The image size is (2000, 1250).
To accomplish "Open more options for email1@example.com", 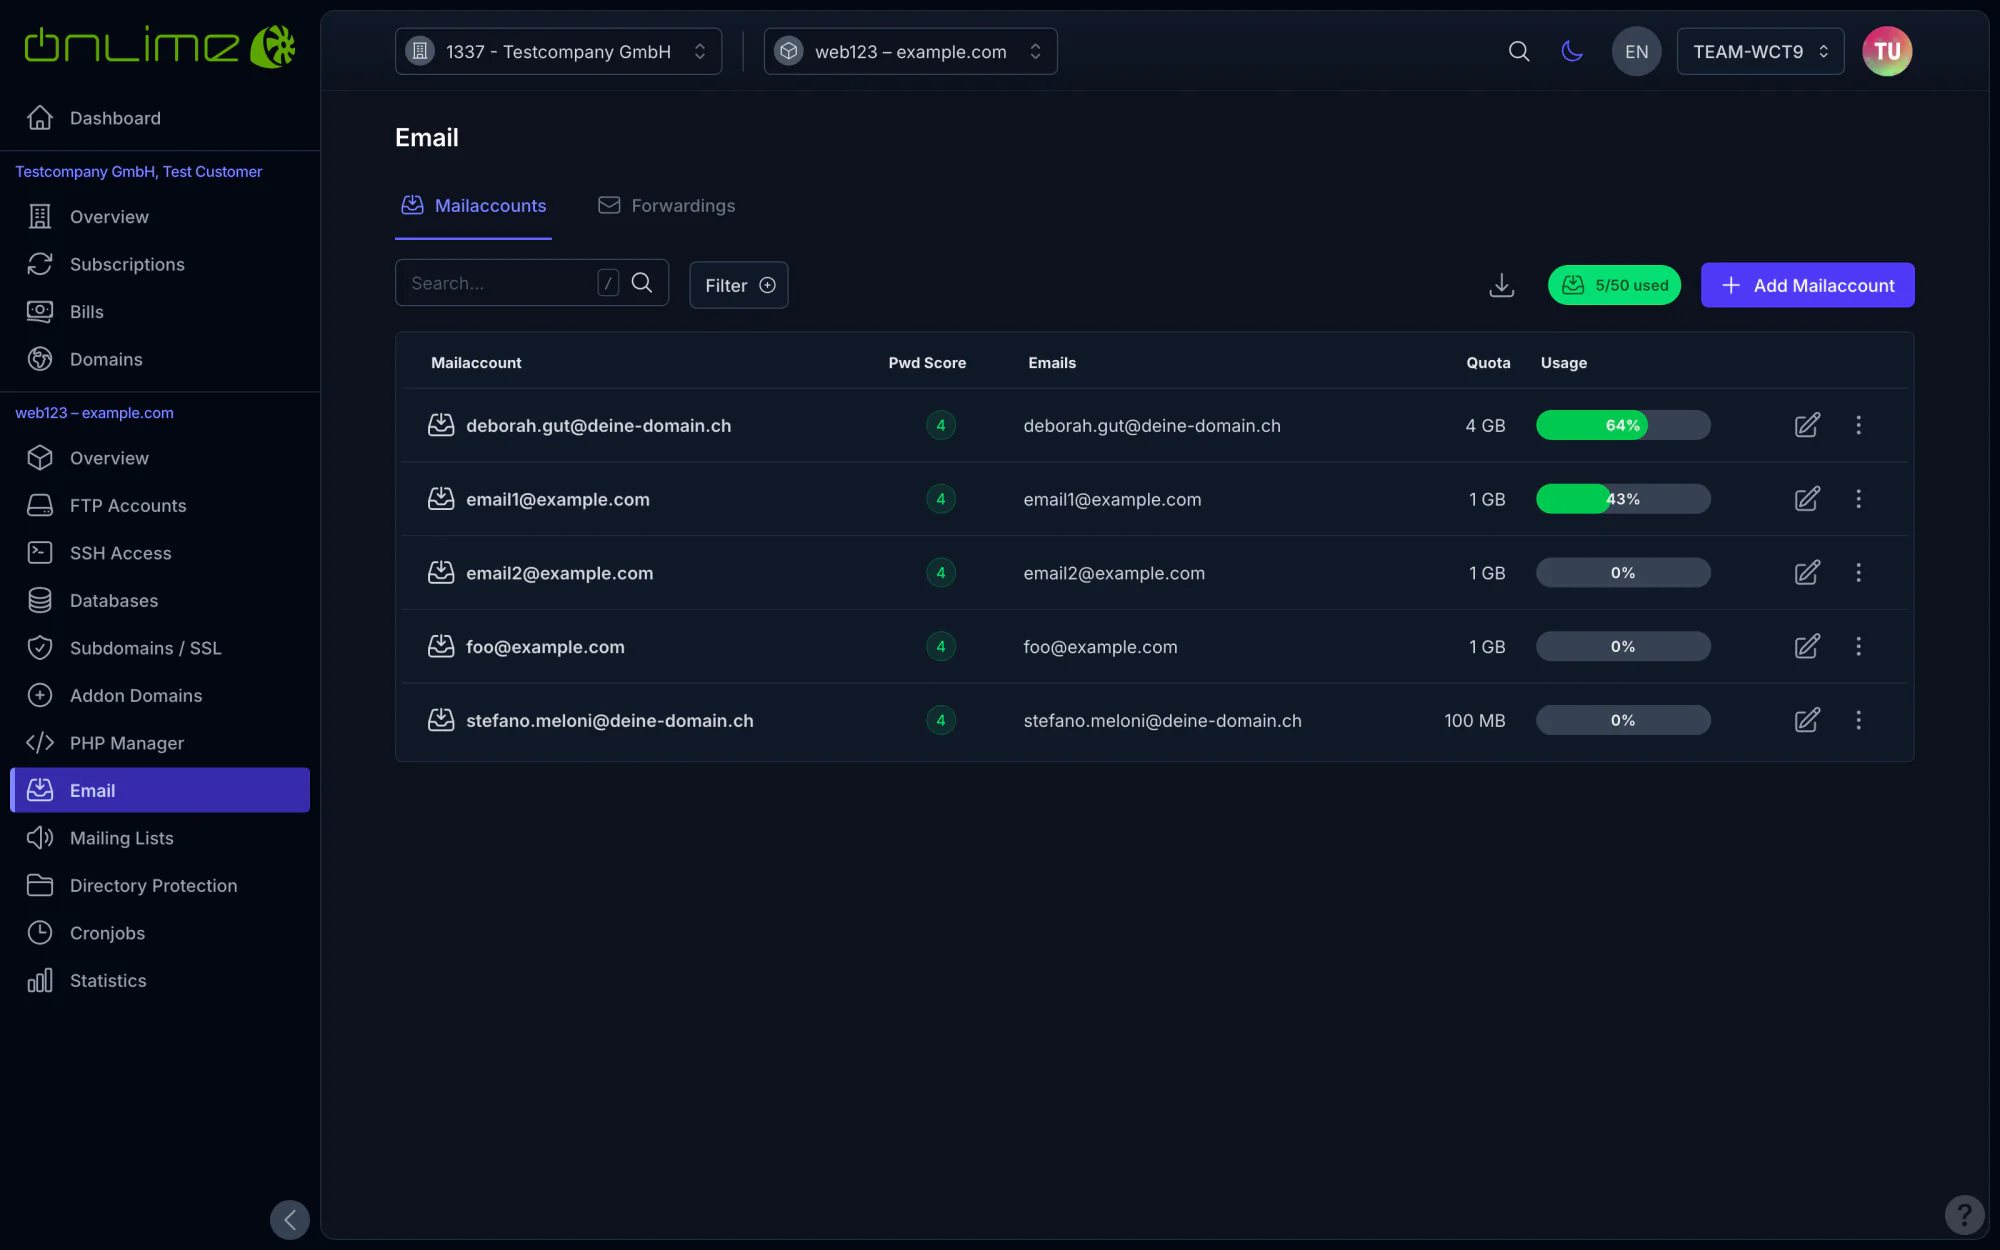I will (1858, 499).
